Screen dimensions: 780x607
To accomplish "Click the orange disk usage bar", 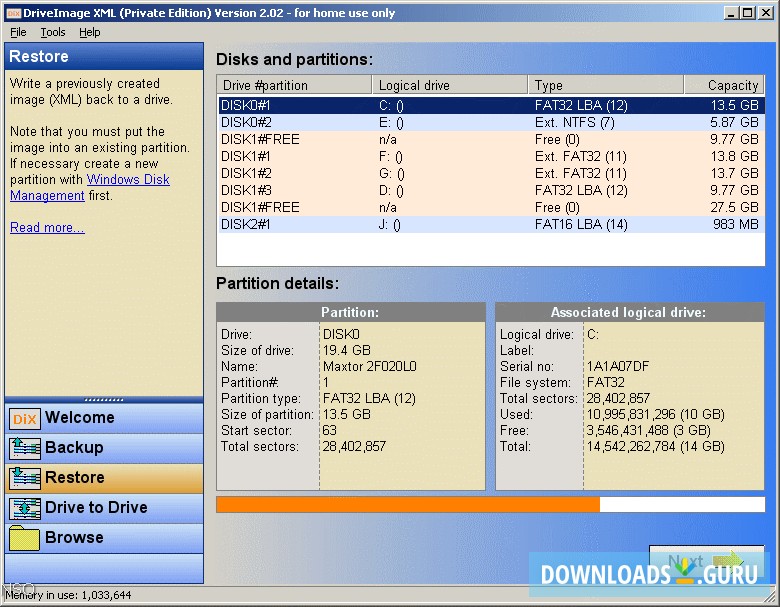I will 408,504.
